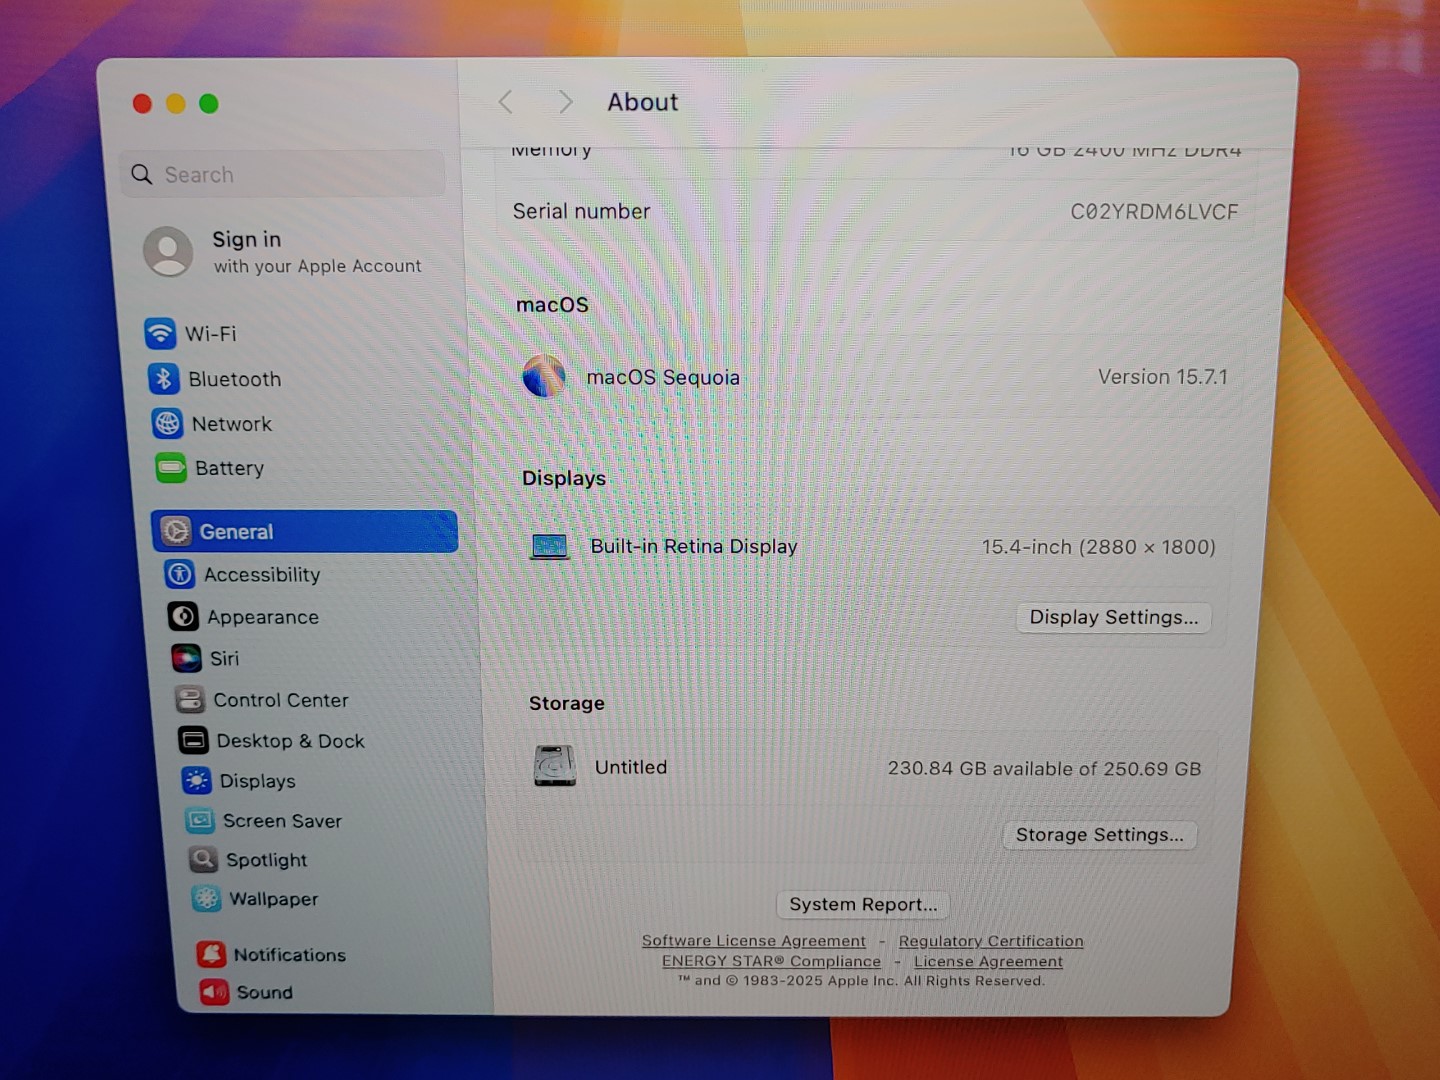1440x1080 pixels.
Task: Open Wallpaper settings pane
Action: pos(273,899)
